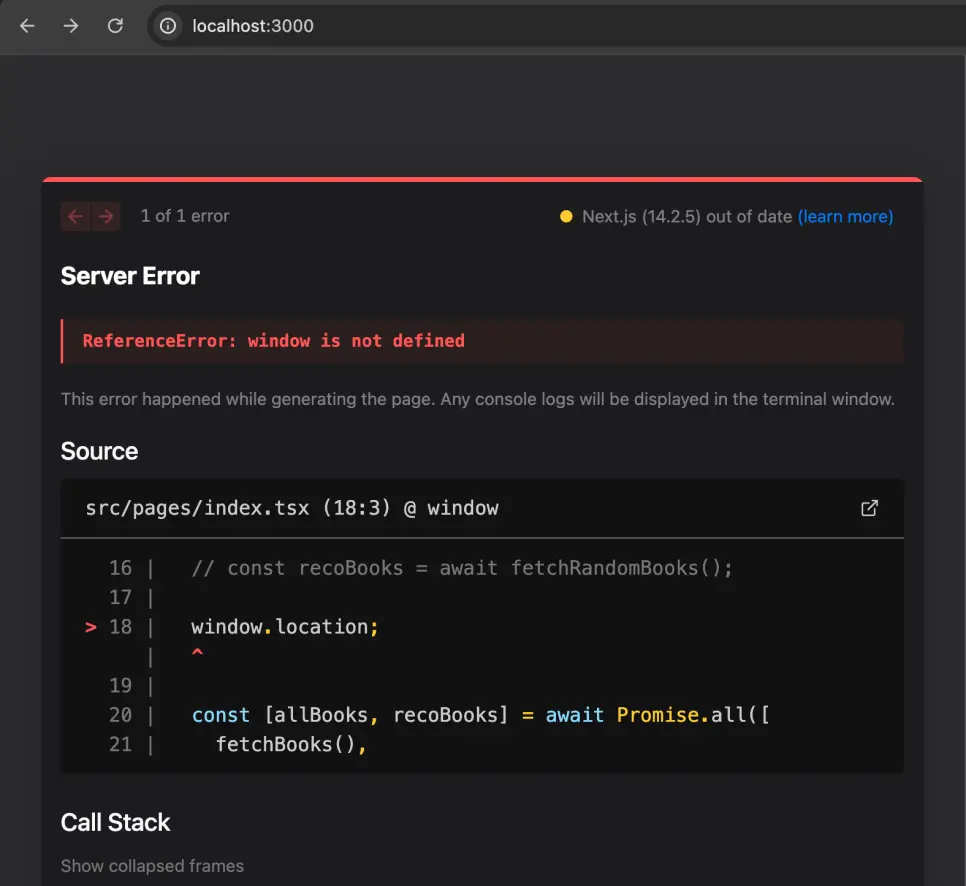Viewport: 966px width, 886px height.
Task: Open the learn more link
Action: (845, 217)
